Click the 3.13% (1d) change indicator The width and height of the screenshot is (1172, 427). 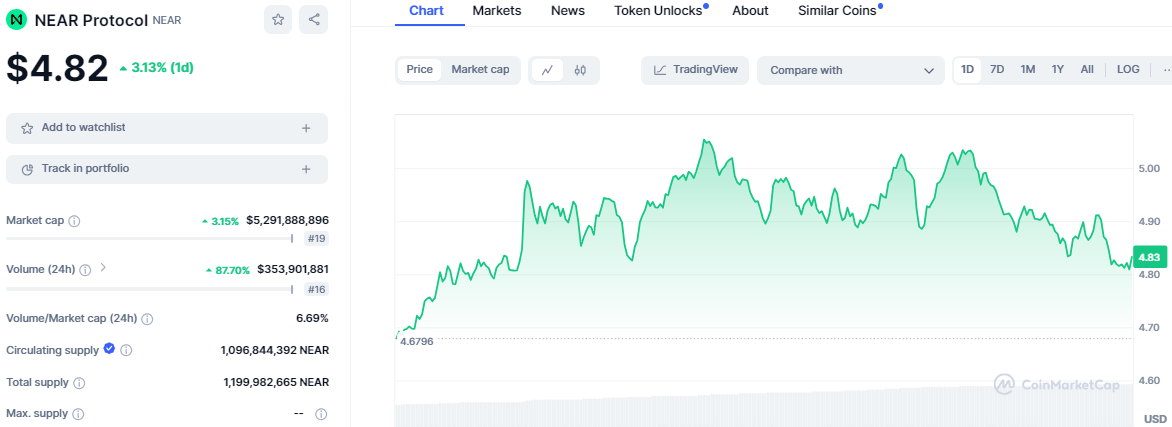(x=156, y=67)
